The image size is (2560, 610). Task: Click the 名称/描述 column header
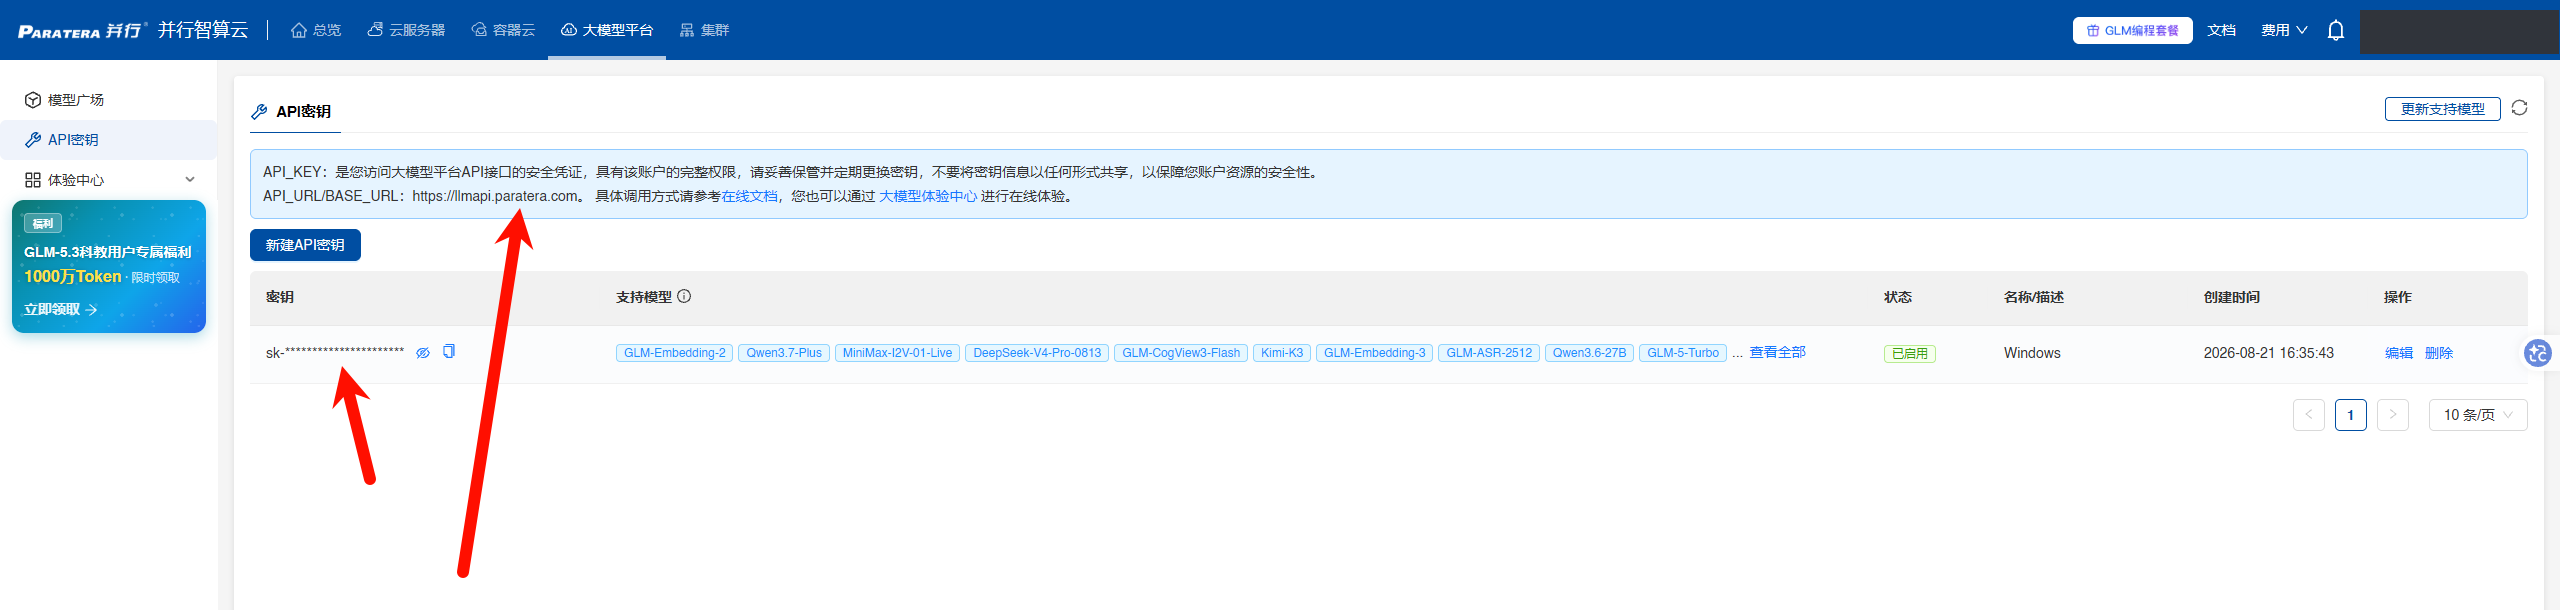point(2034,297)
